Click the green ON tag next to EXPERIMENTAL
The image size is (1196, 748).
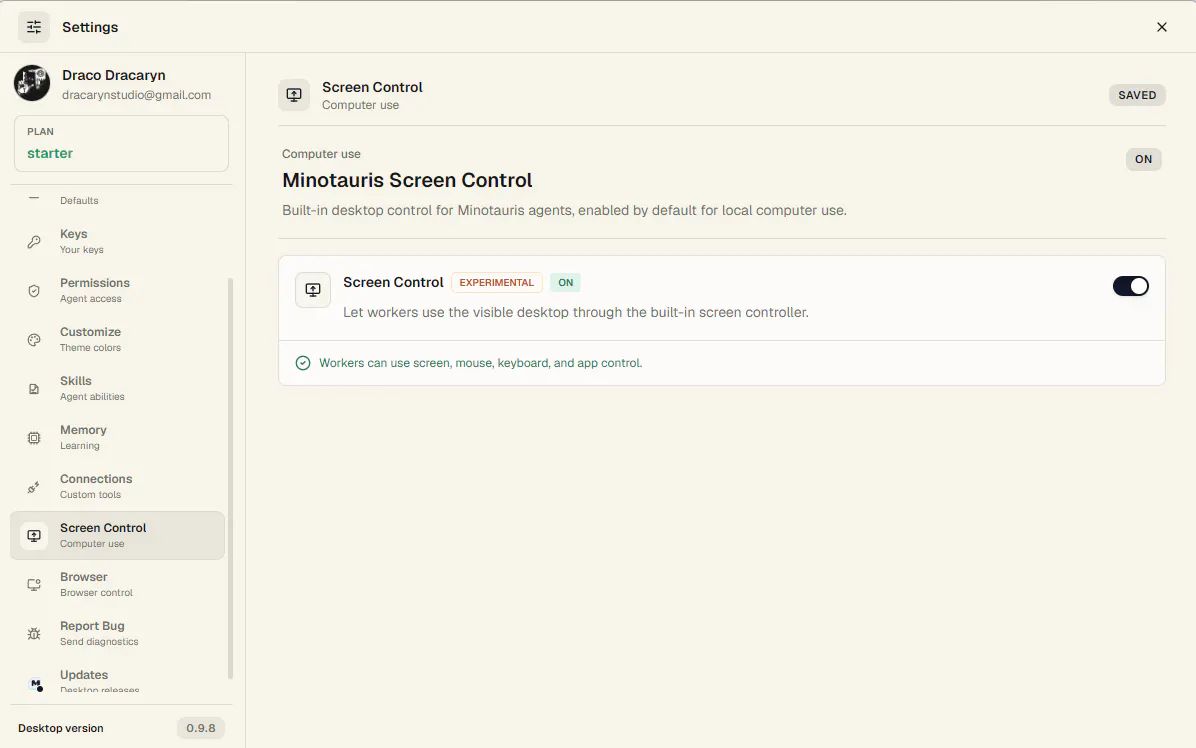pyautogui.click(x=565, y=283)
